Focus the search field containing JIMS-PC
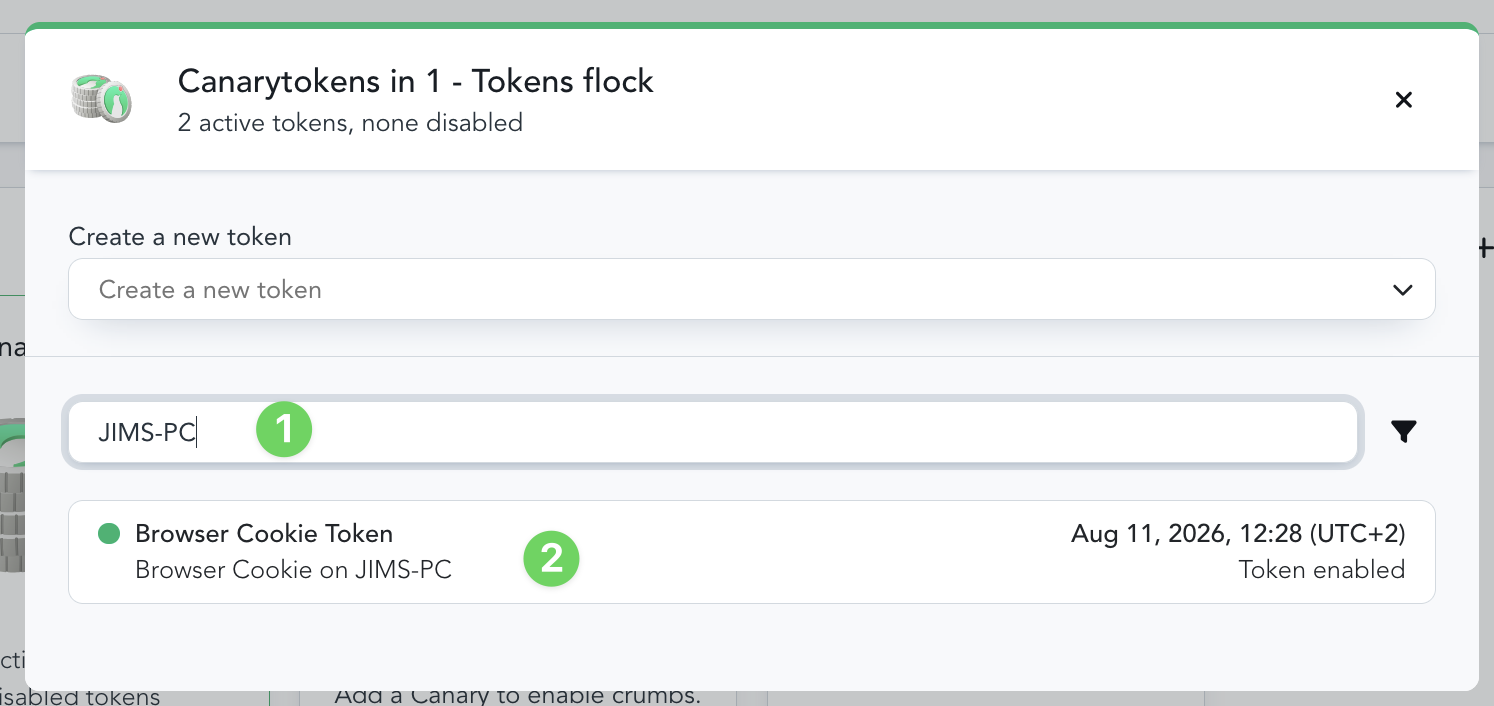The width and height of the screenshot is (1494, 706). click(x=713, y=432)
